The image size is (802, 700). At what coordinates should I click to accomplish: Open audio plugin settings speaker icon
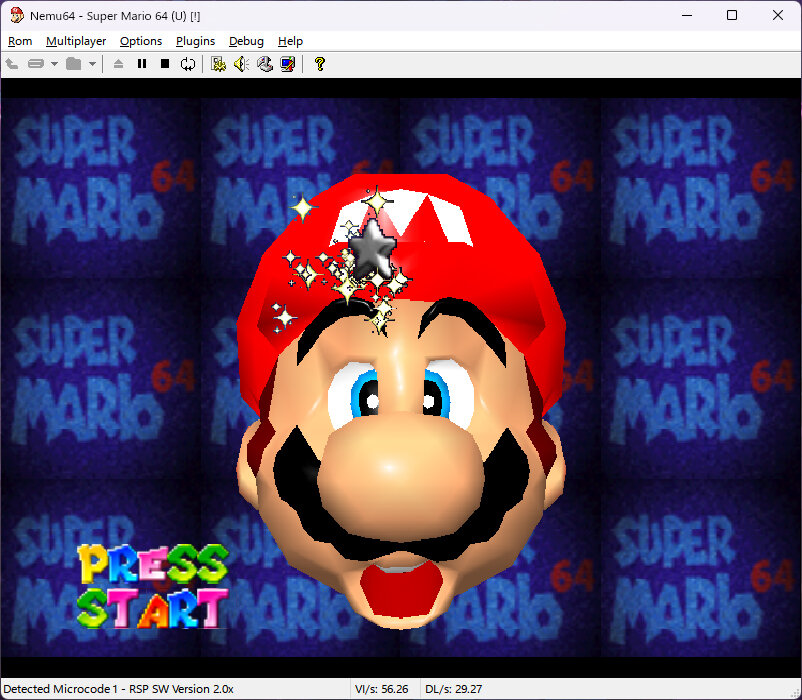[241, 64]
